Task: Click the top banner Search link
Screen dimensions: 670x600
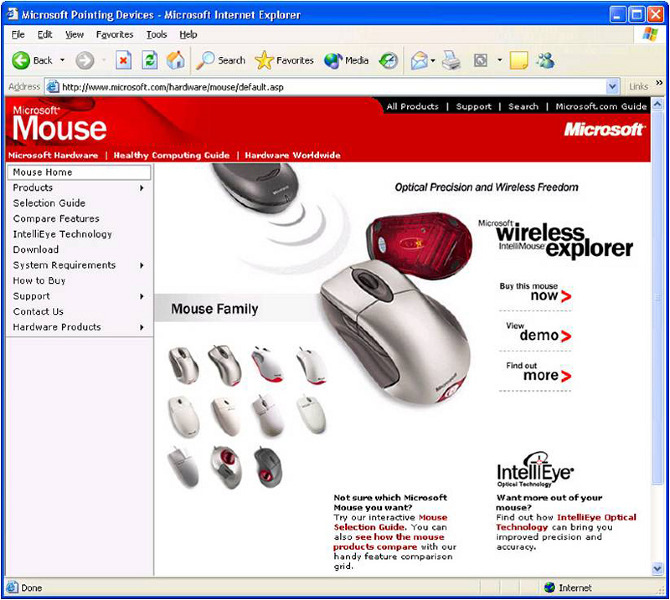Action: 523,106
